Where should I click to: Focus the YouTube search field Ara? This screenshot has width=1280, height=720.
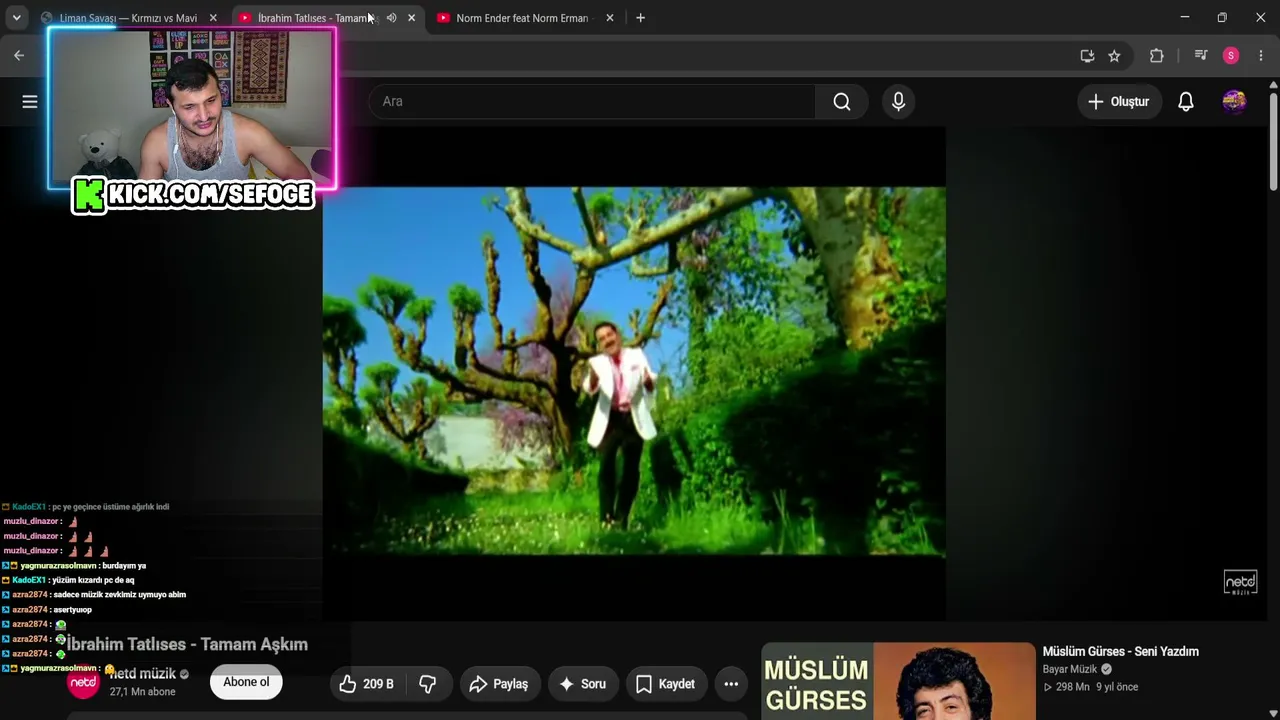click(592, 101)
